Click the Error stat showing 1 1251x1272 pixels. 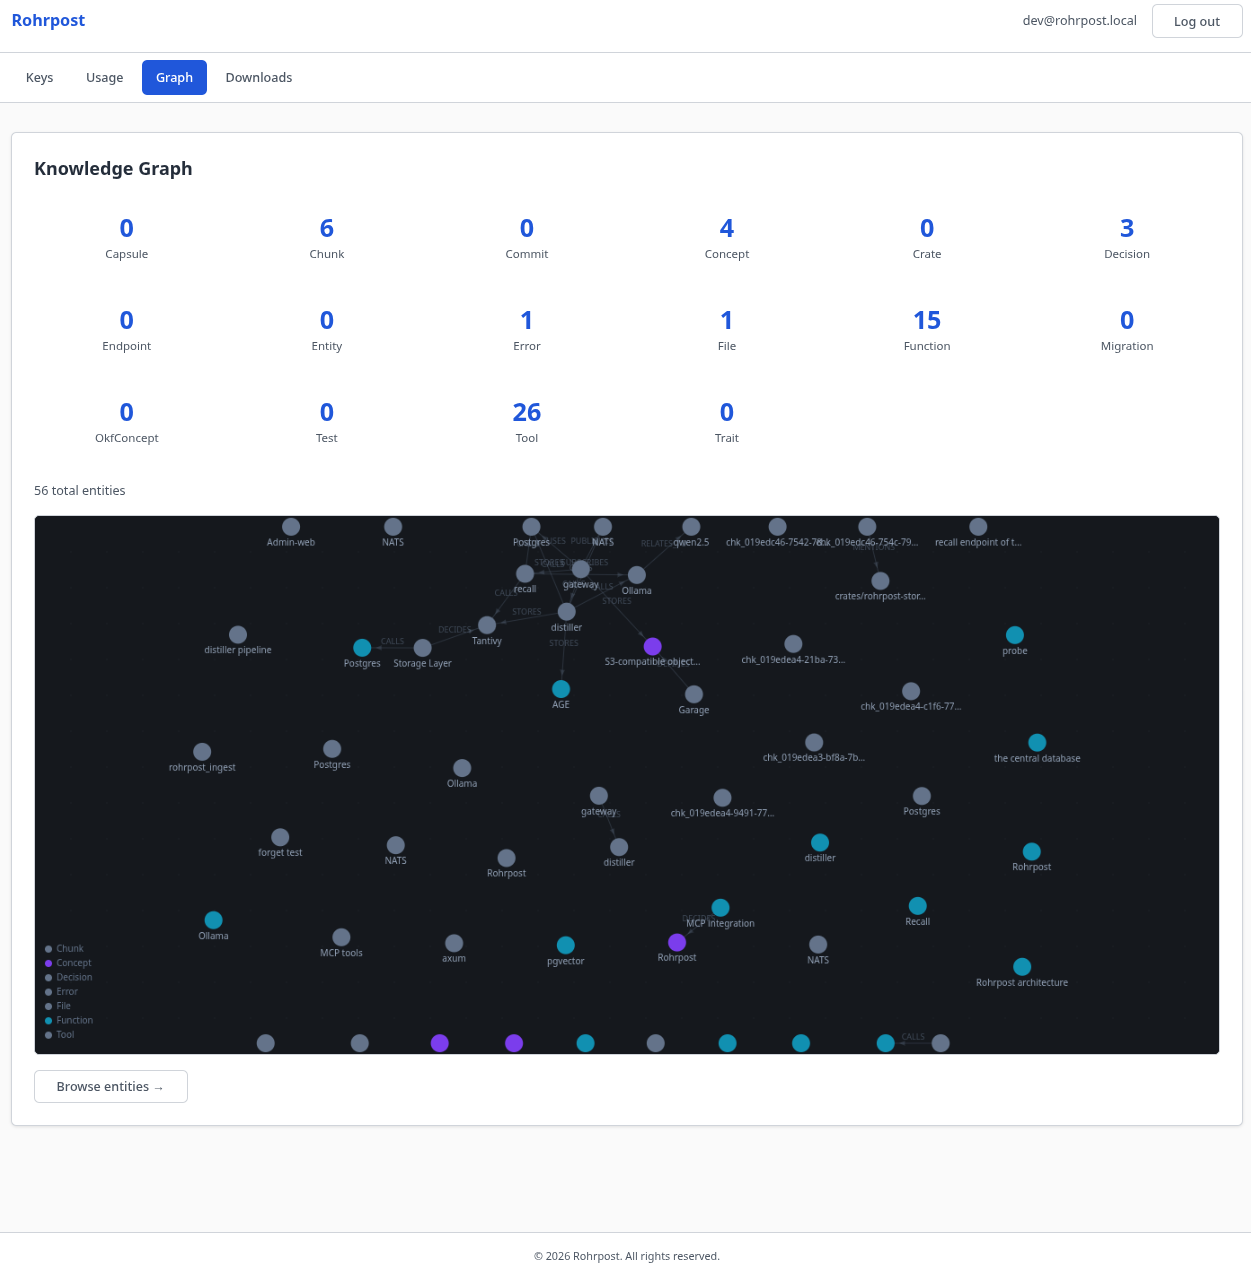(x=527, y=320)
